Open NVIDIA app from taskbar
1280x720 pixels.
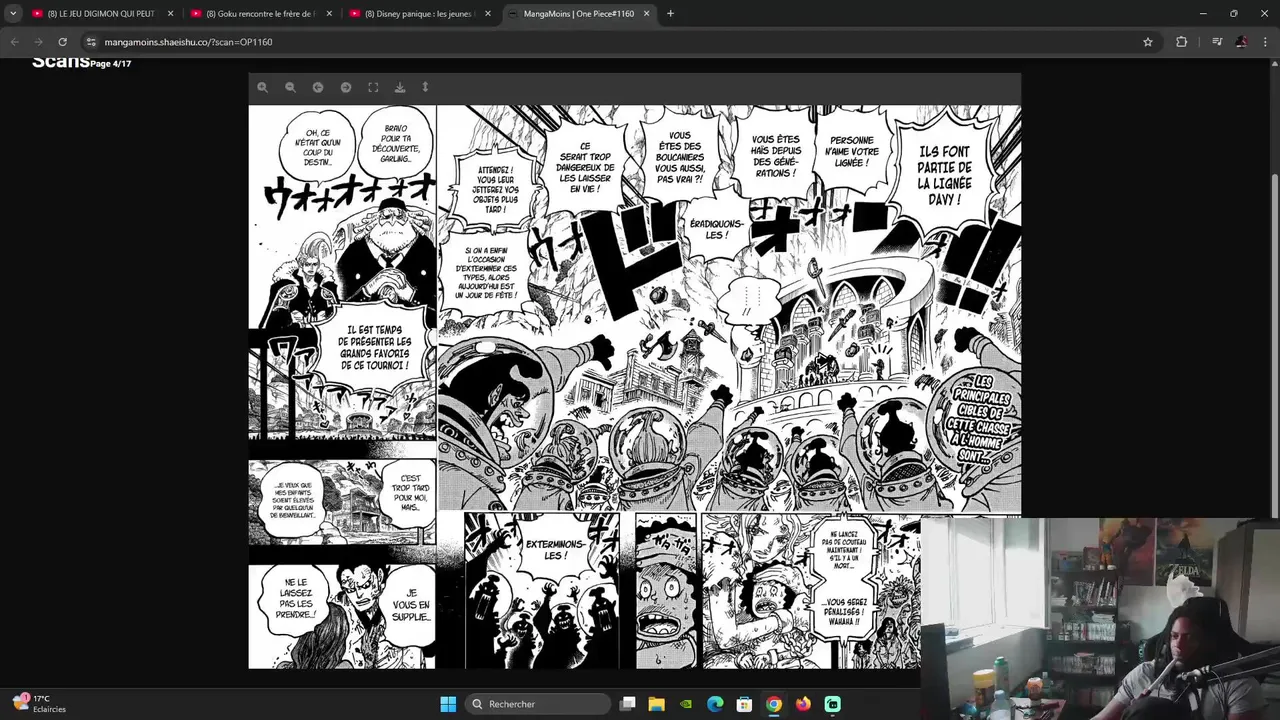click(686, 704)
